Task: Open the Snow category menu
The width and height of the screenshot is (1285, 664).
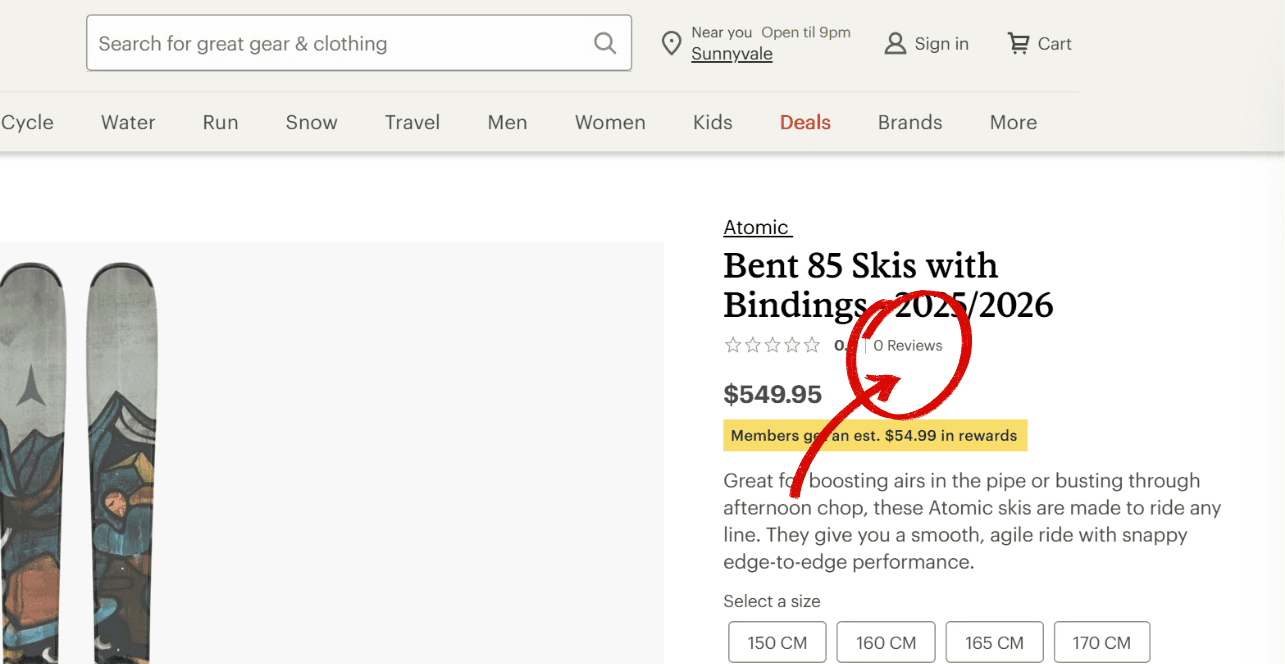Action: [311, 122]
